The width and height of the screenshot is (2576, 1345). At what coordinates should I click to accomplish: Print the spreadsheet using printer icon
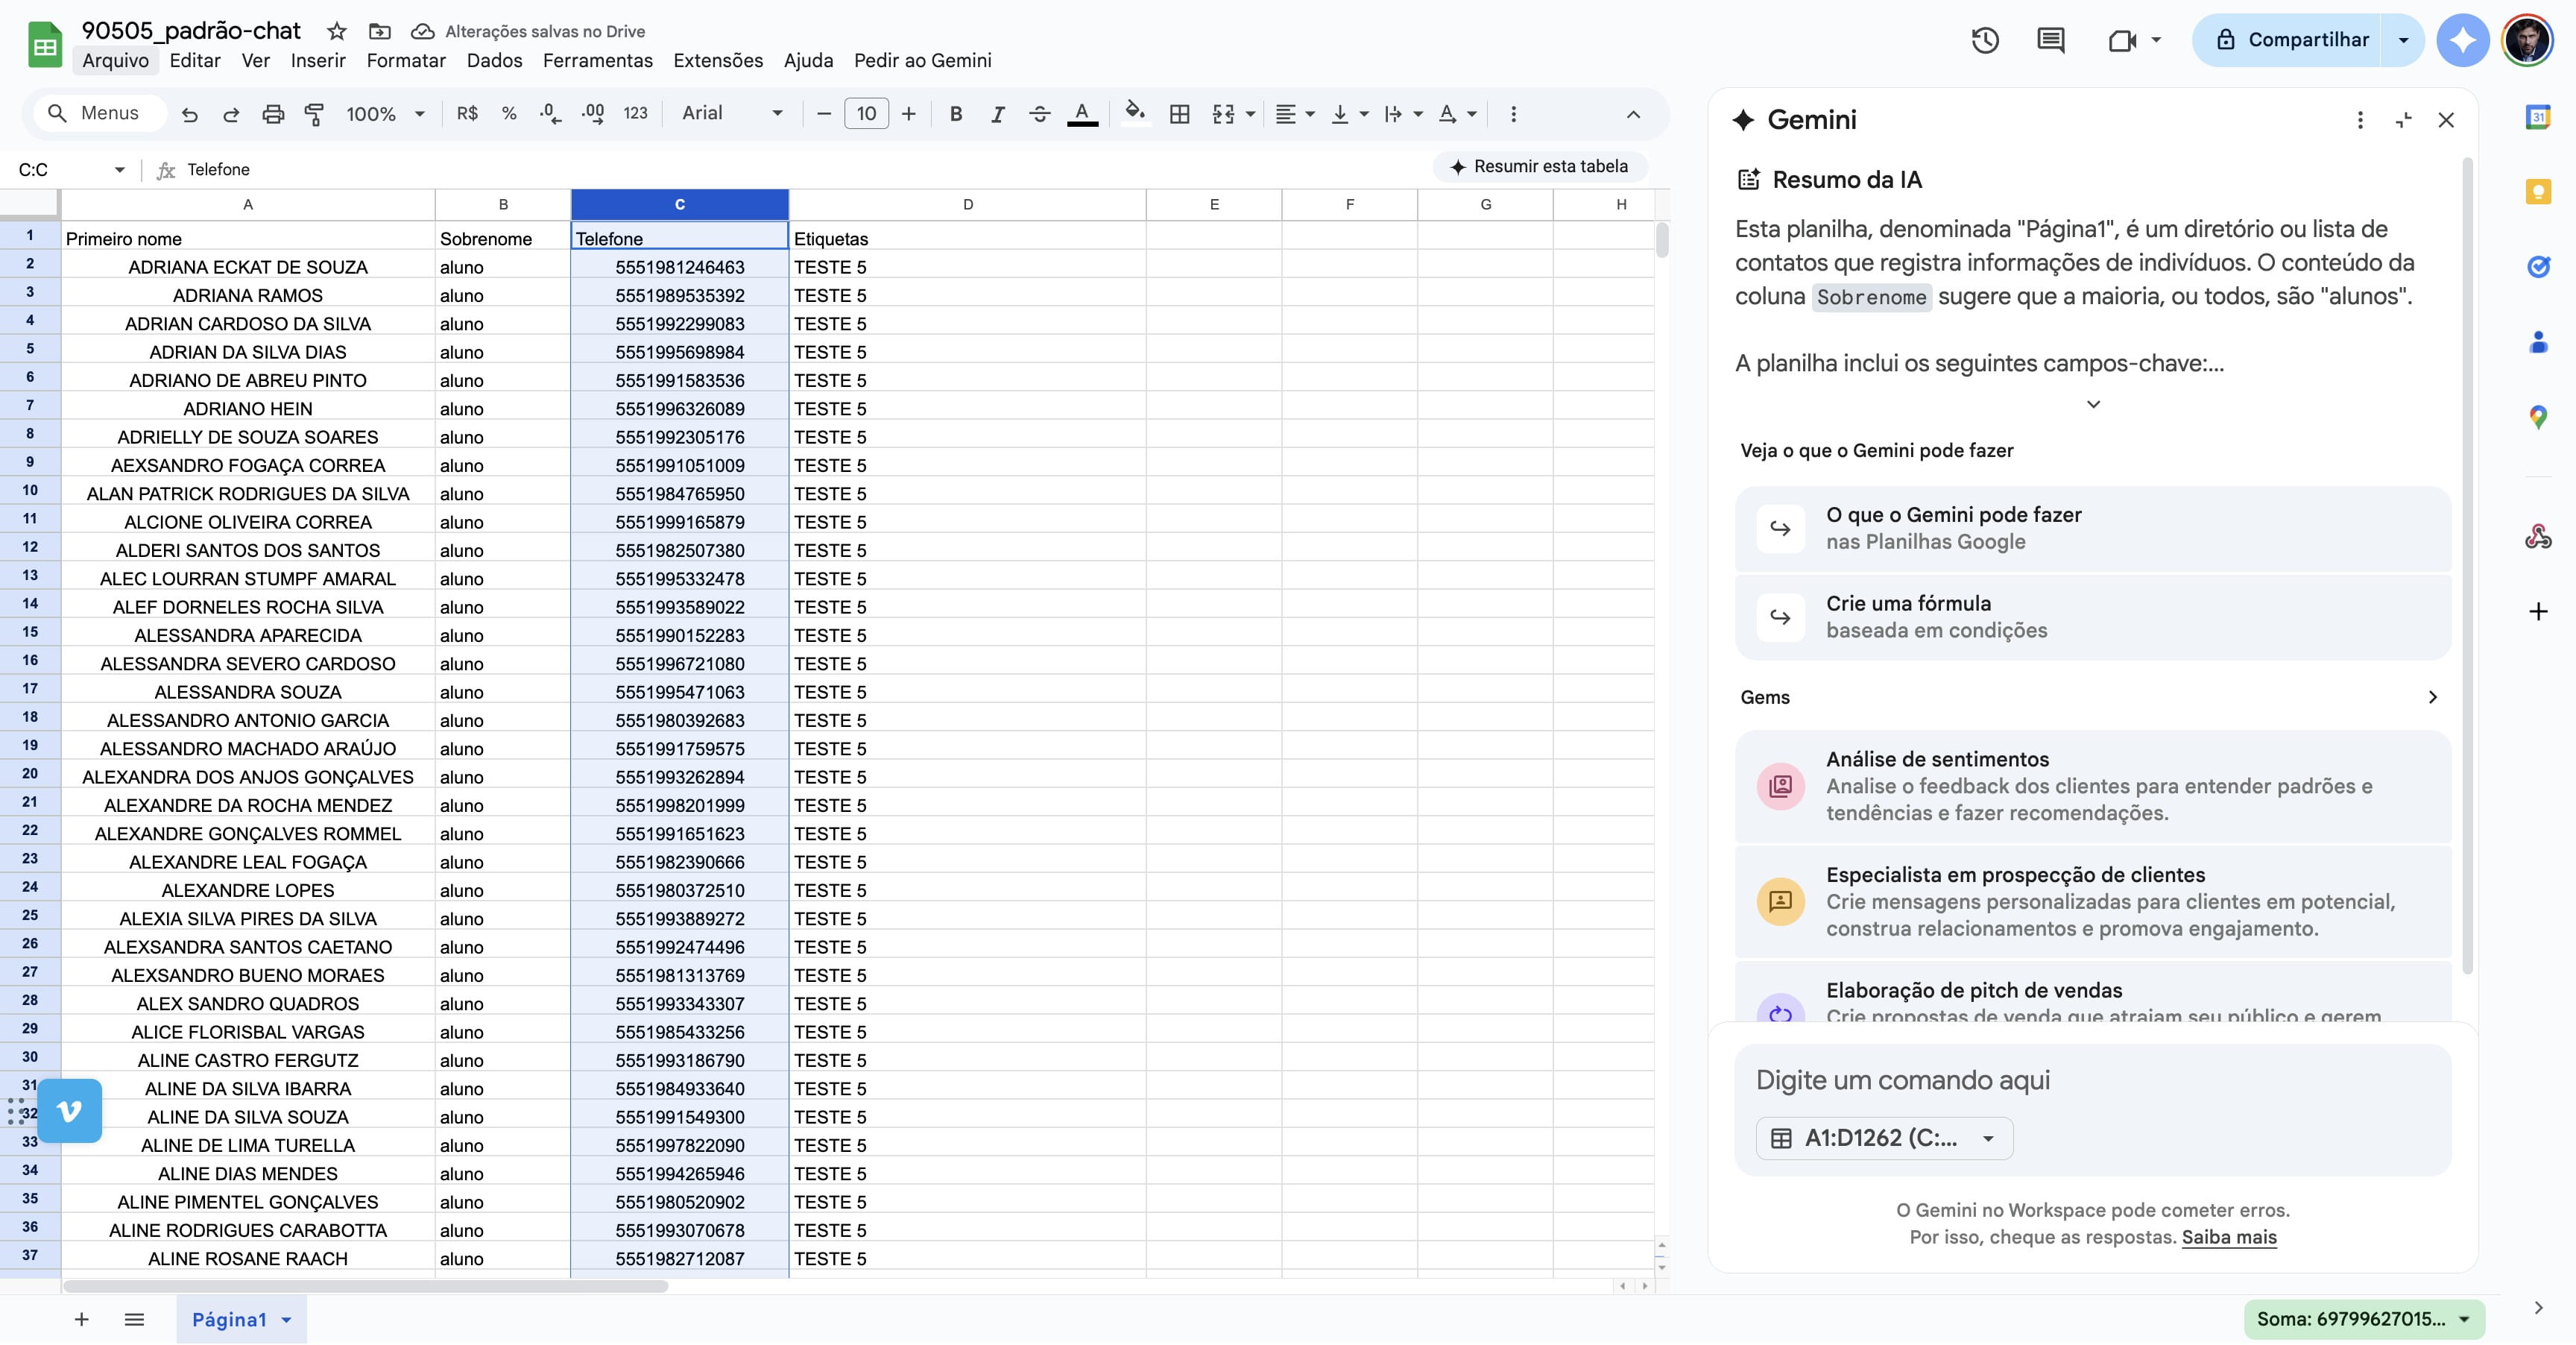273,114
